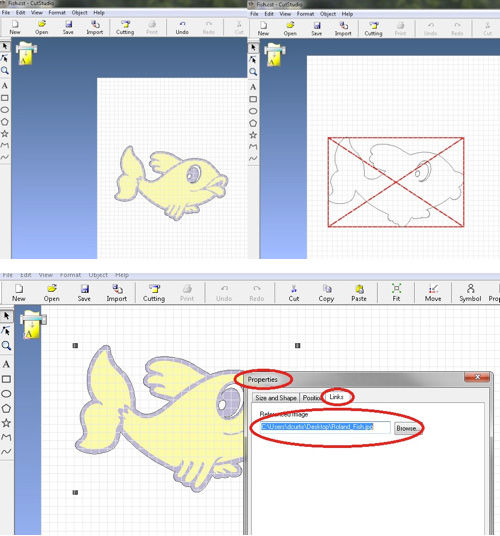Click selection handle below large fish's tail
The height and width of the screenshot is (536, 500).
[x=75, y=493]
